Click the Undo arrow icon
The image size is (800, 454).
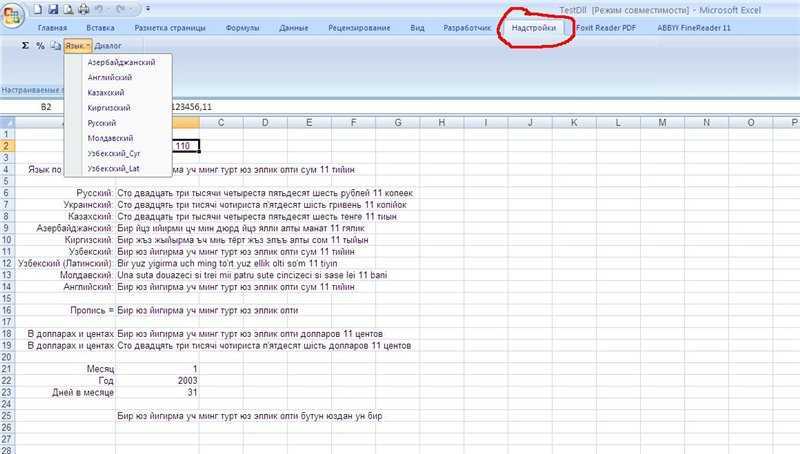tap(99, 9)
